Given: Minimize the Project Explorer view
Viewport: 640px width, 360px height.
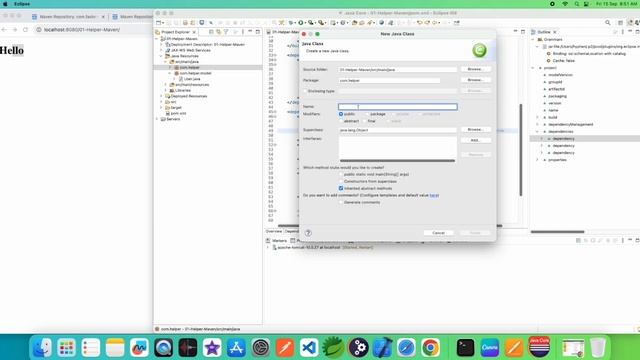Looking at the screenshot, I should click(x=250, y=32).
